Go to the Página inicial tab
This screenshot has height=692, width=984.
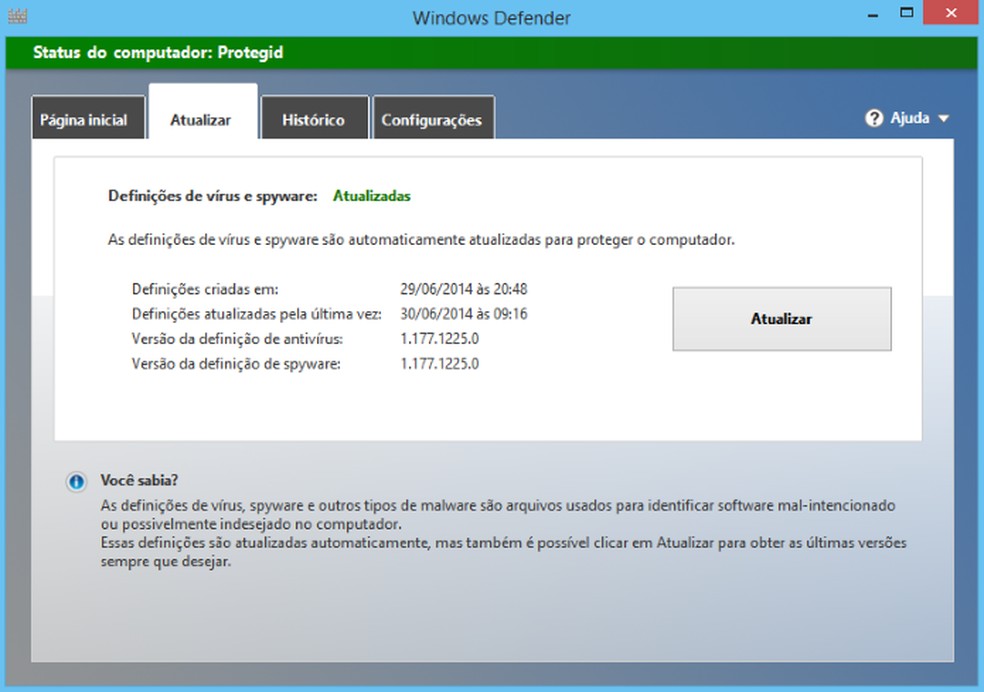pos(87,117)
